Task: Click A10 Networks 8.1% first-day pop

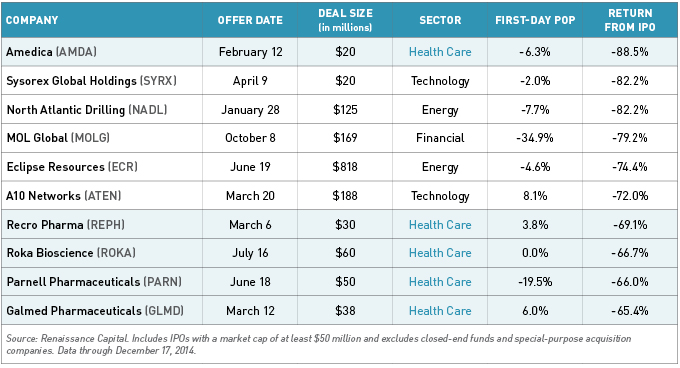Action: tap(535, 196)
